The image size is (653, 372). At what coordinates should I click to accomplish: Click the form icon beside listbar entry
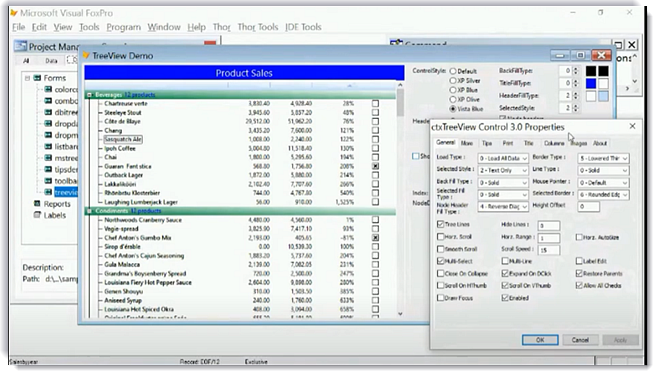48,146
